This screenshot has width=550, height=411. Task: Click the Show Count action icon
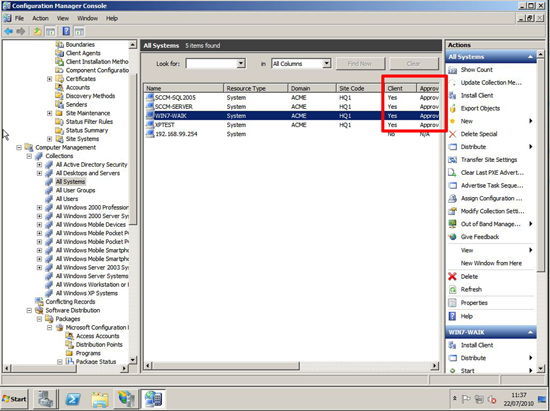453,70
